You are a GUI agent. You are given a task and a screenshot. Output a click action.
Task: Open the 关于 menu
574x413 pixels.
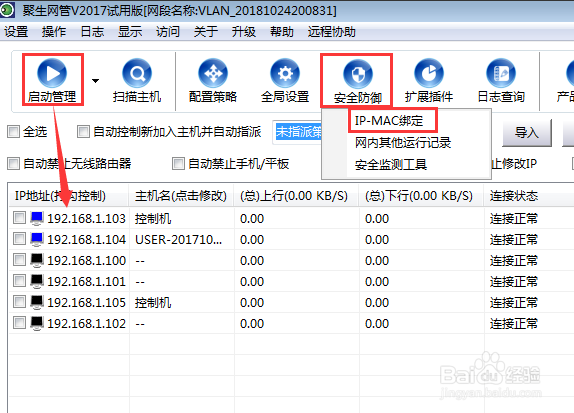pyautogui.click(x=206, y=32)
